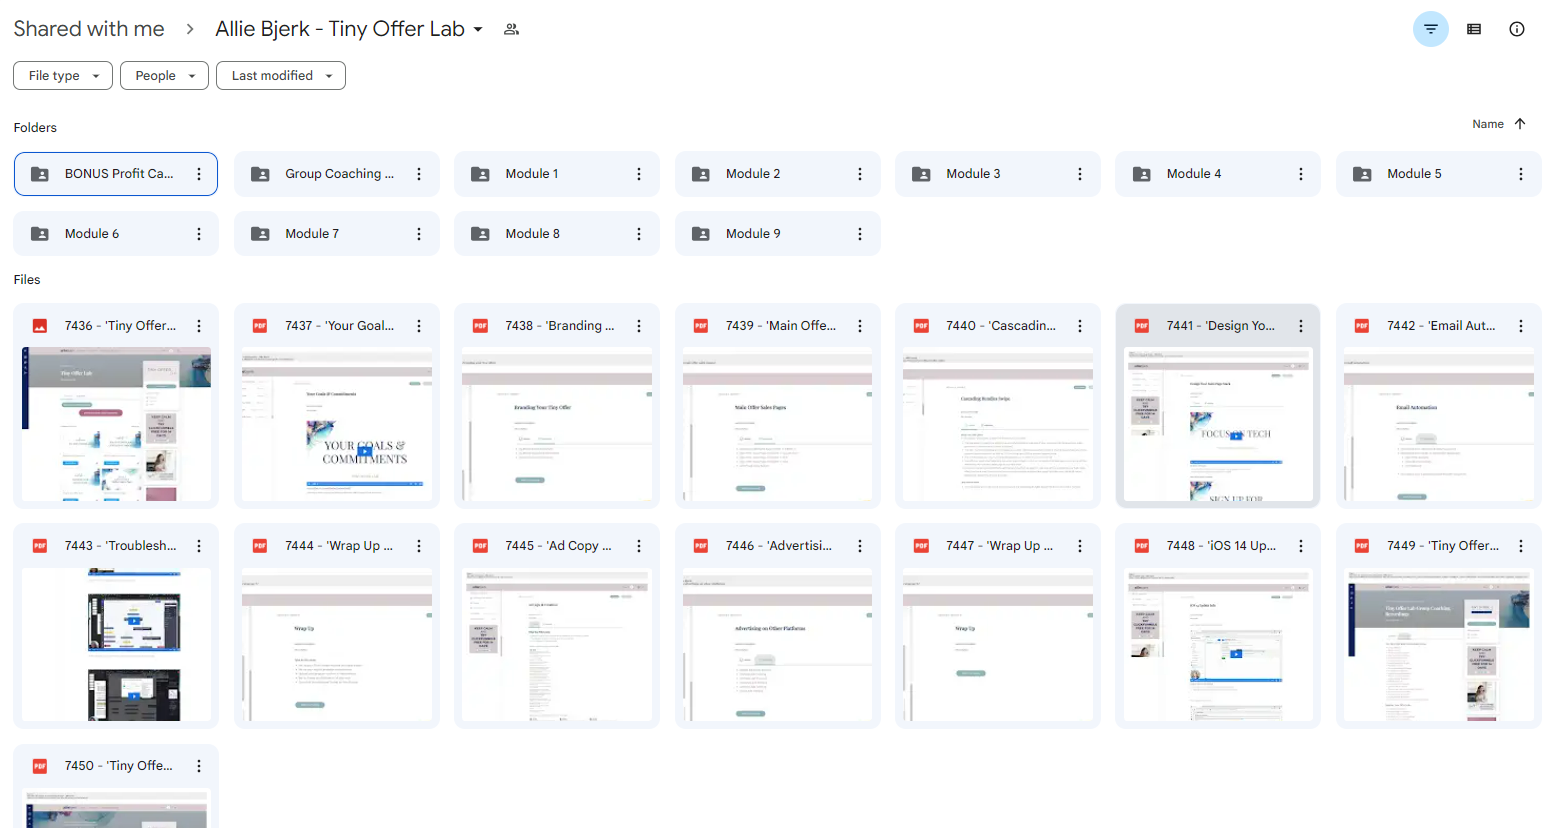Image resolution: width=1547 pixels, height=828 pixels.
Task: Open more actions for file 7437
Action: pos(419,326)
